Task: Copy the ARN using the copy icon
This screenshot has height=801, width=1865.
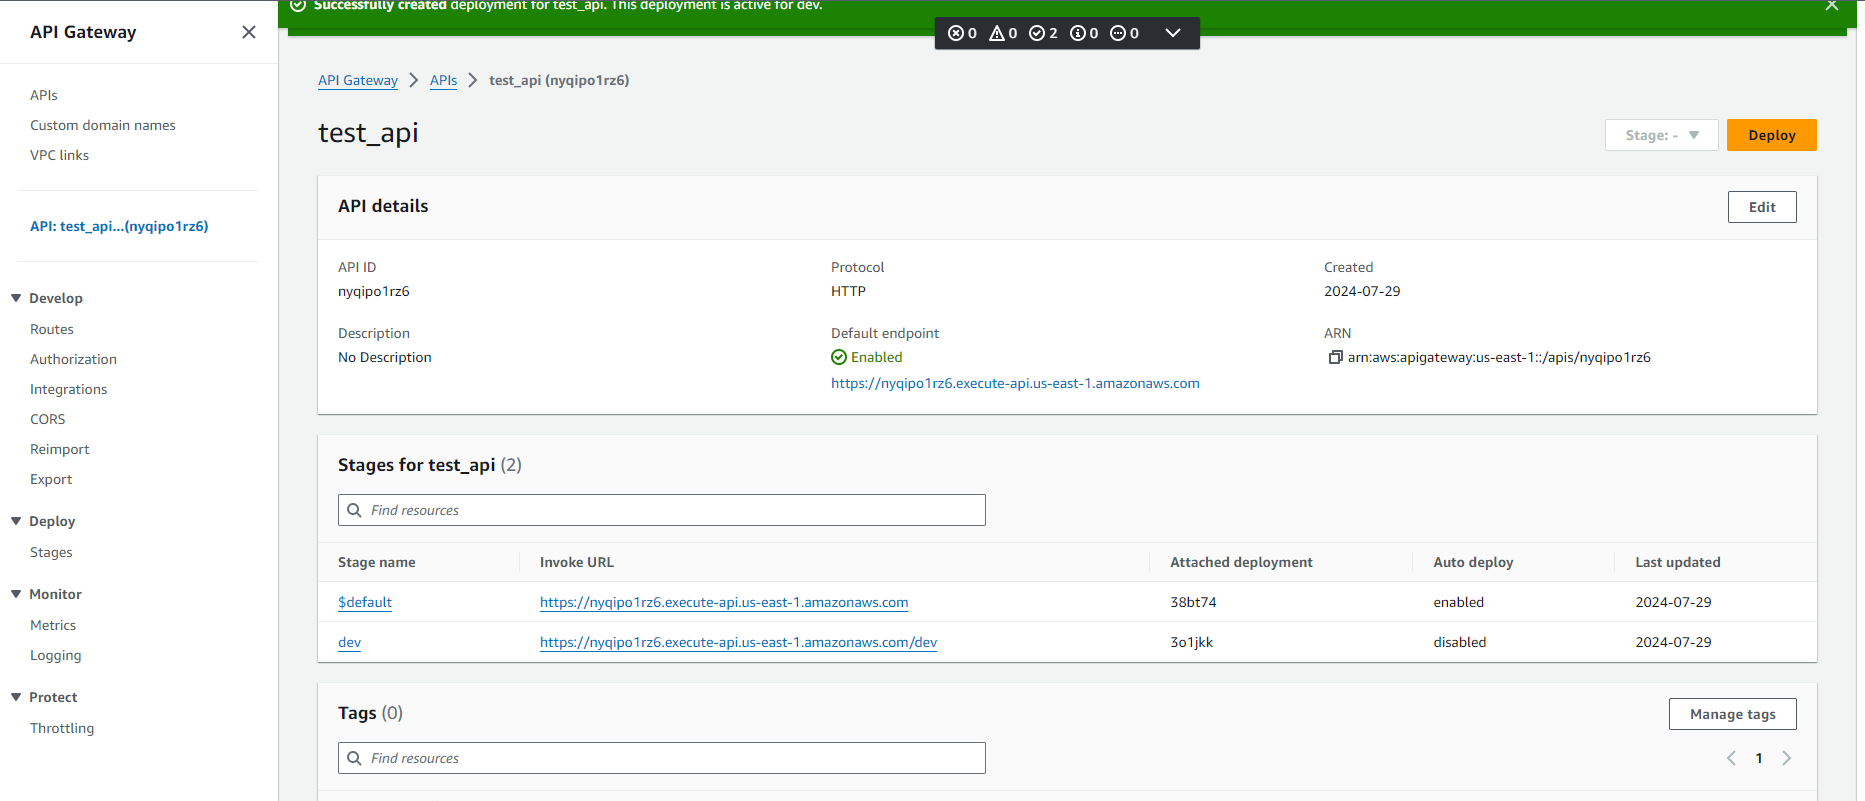Action: click(1335, 357)
